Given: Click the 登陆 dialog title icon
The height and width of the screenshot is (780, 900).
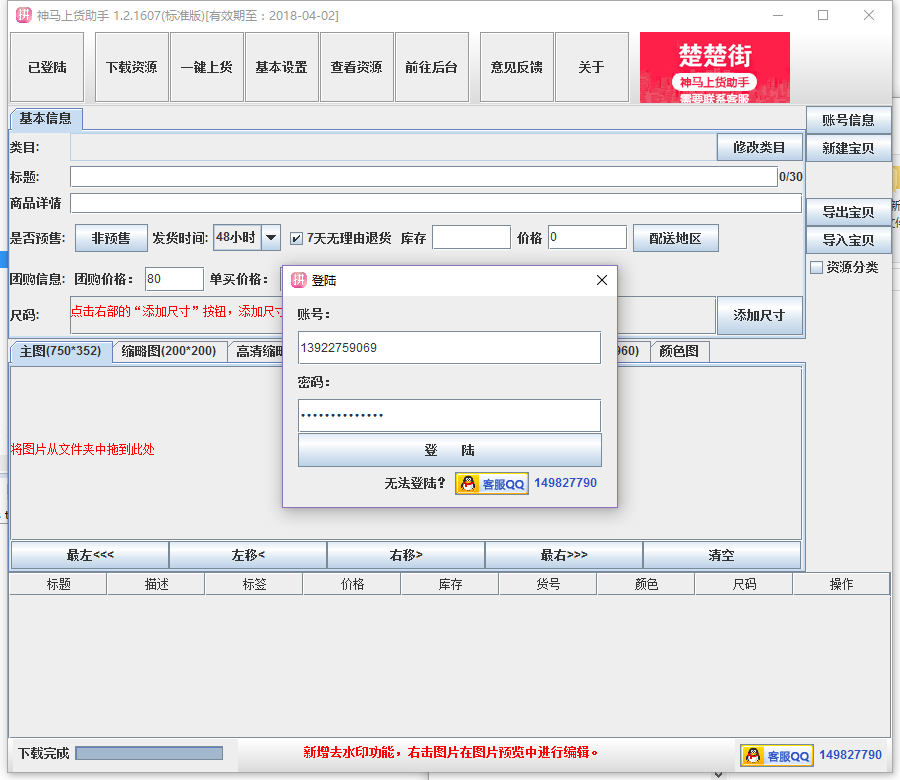Looking at the screenshot, I should (299, 280).
